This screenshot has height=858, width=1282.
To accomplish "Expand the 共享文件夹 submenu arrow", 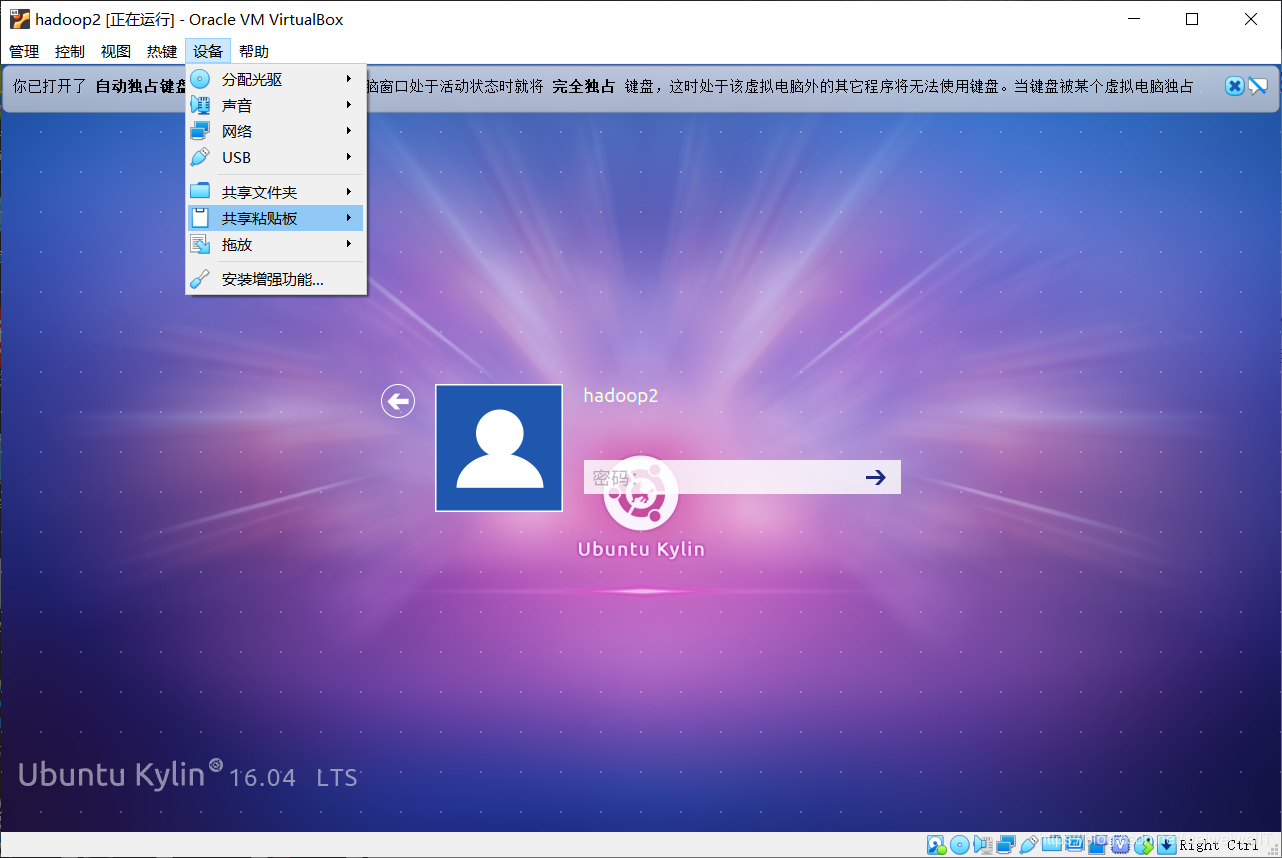I will point(349,192).
